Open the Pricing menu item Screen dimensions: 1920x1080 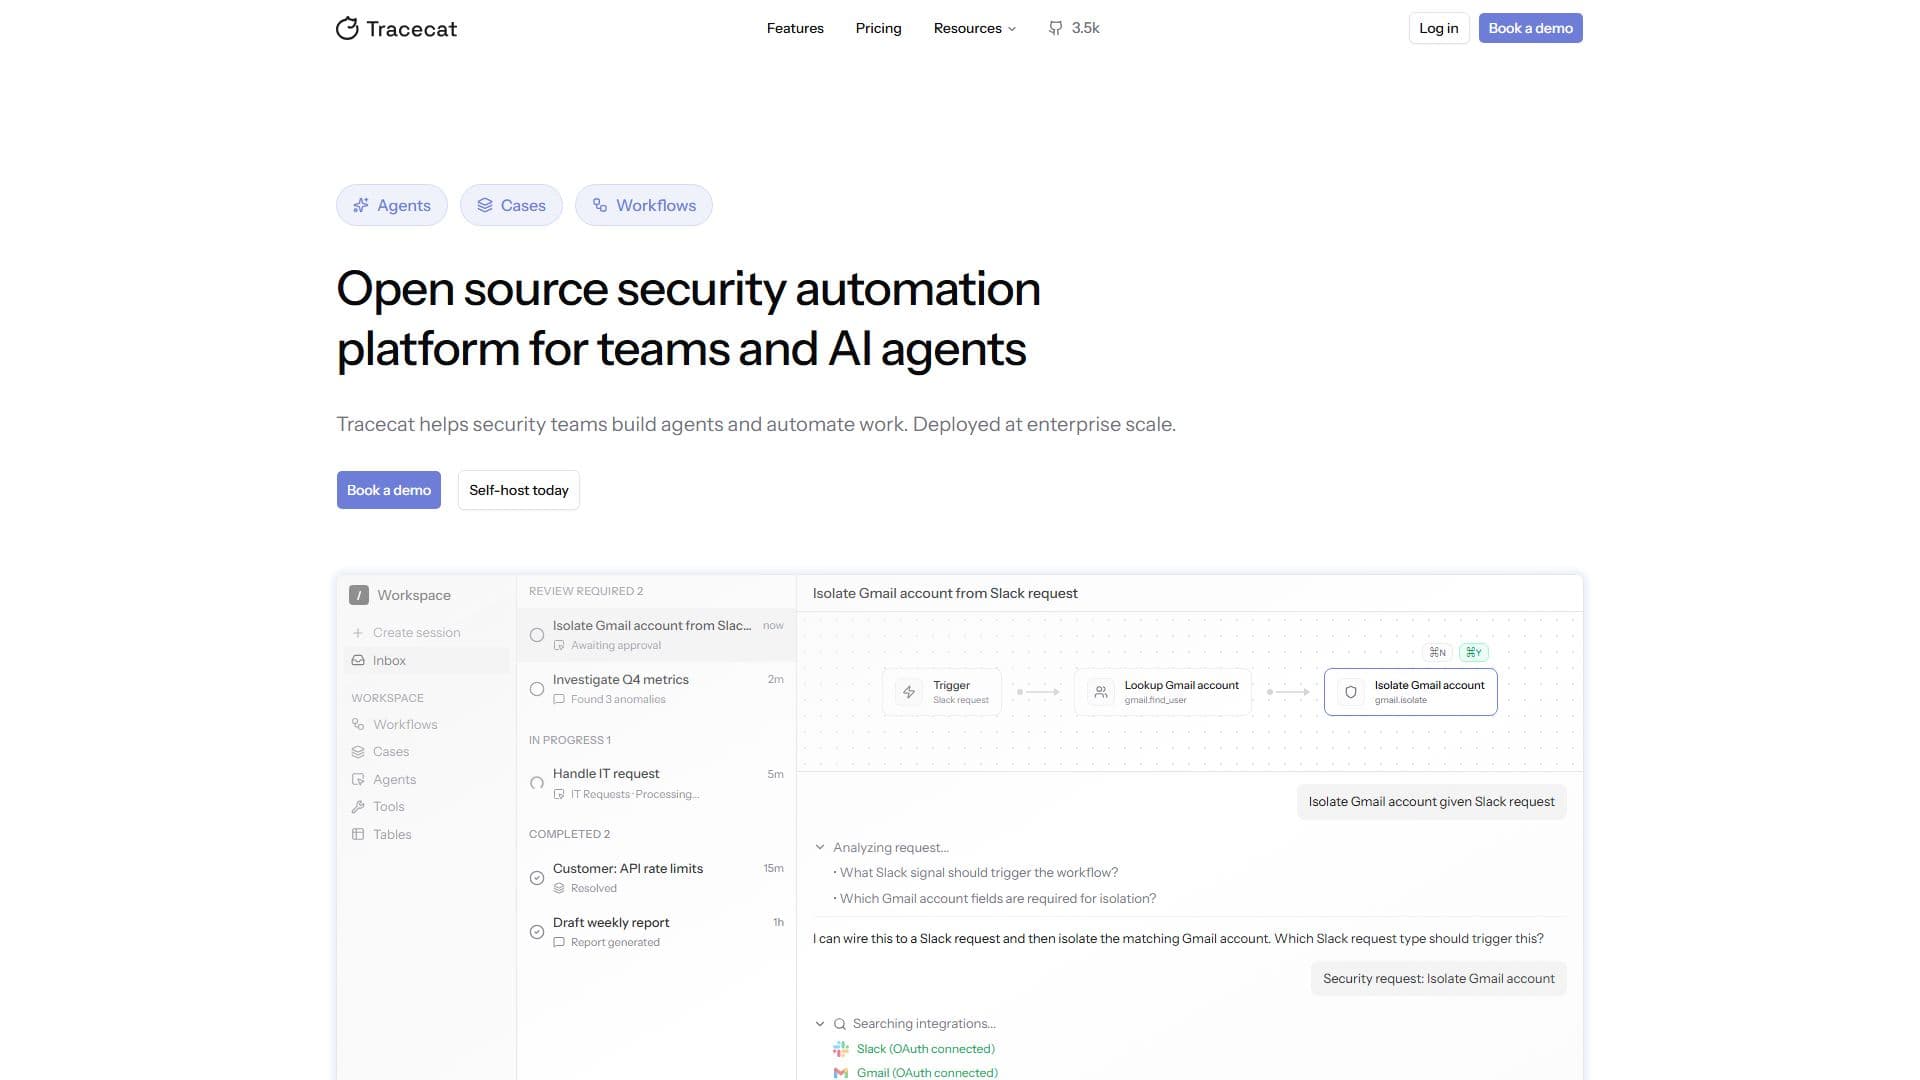878,28
